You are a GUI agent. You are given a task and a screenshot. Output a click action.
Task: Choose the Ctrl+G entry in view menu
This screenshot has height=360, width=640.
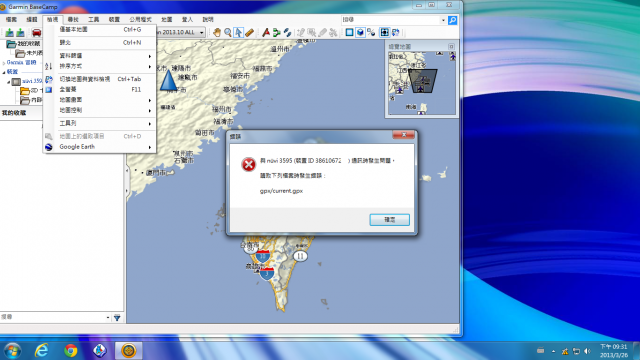coord(100,29)
